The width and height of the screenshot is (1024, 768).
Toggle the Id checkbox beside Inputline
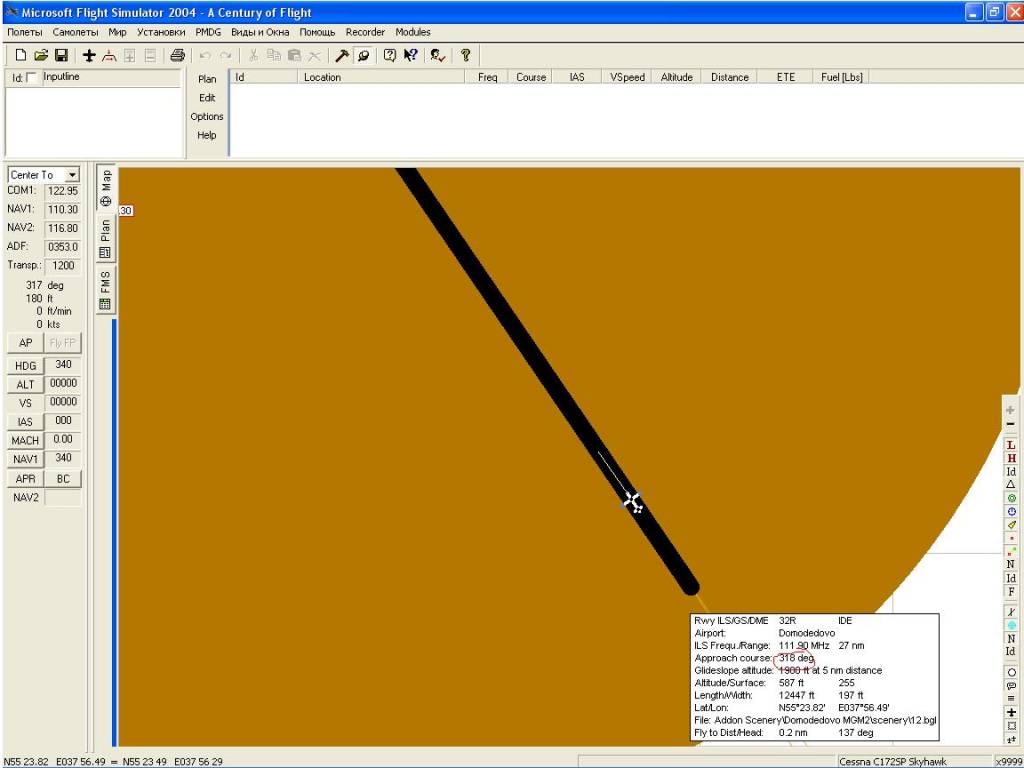point(31,78)
